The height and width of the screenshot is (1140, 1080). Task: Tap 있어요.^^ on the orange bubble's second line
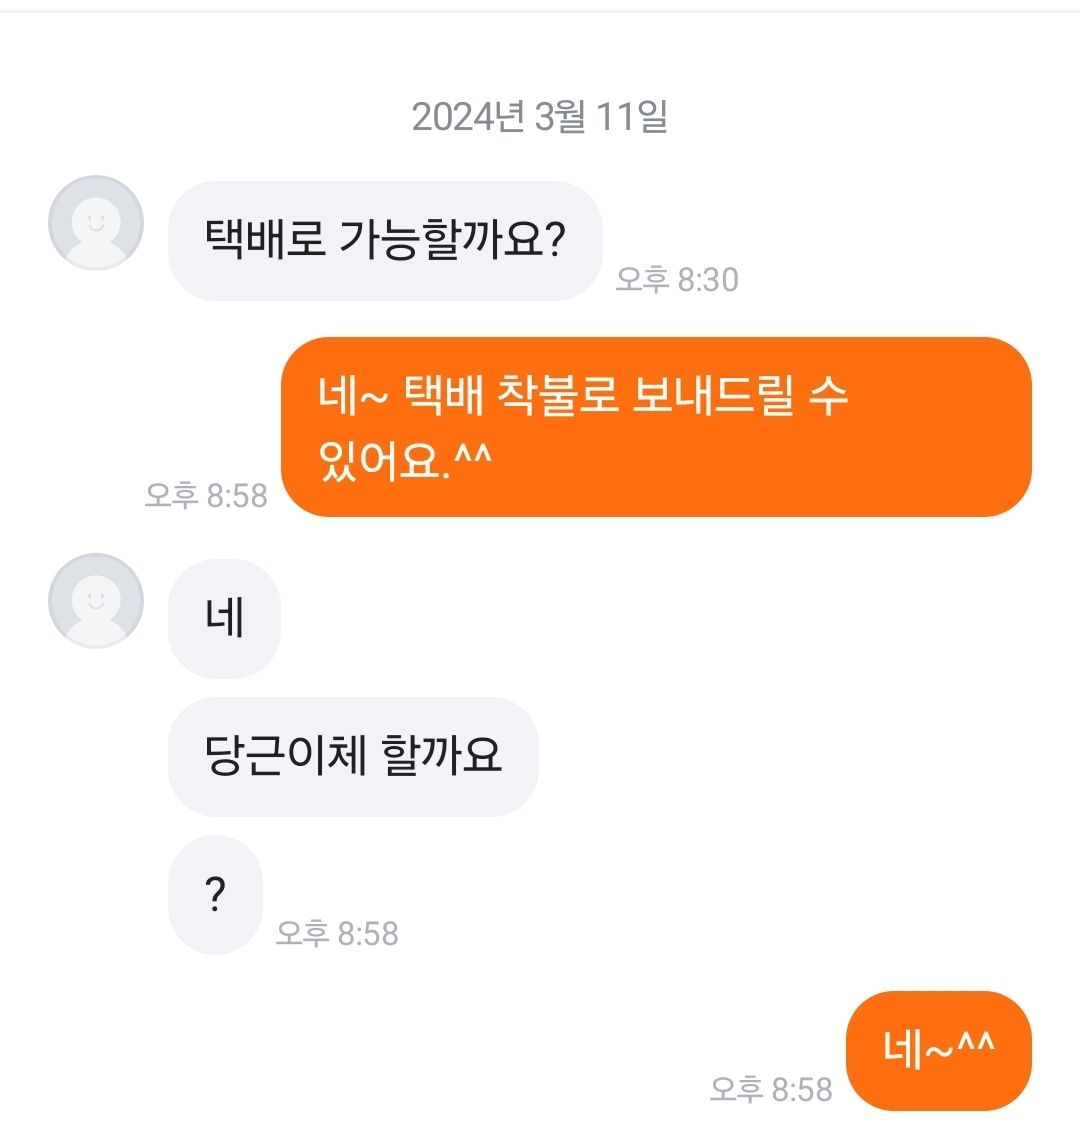tap(405, 461)
